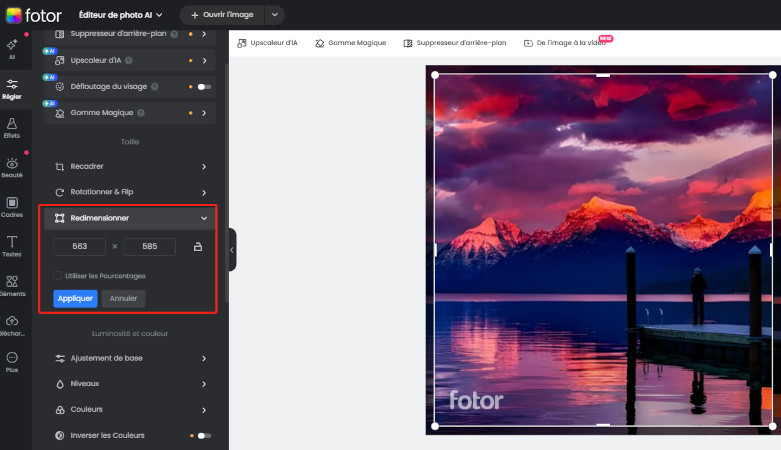Click the Fotor logo
The height and width of the screenshot is (450, 781).
34,15
